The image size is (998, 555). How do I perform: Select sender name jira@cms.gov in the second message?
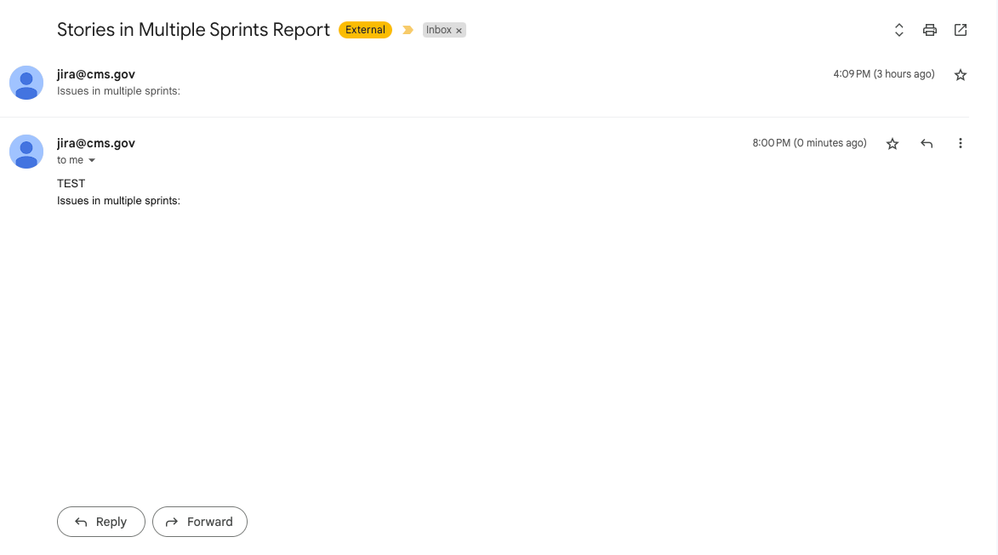coord(96,143)
